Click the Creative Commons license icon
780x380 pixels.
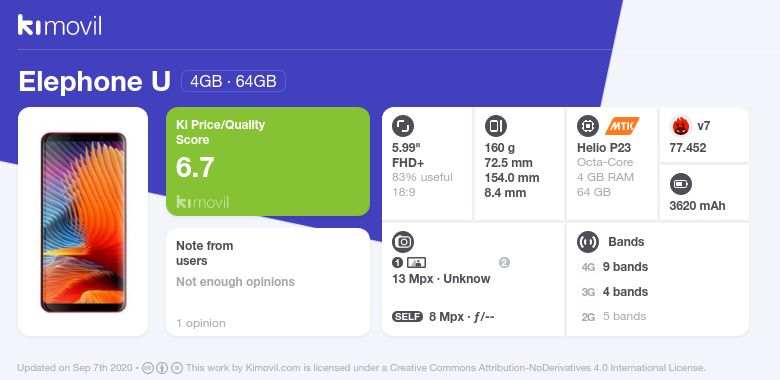tap(148, 368)
